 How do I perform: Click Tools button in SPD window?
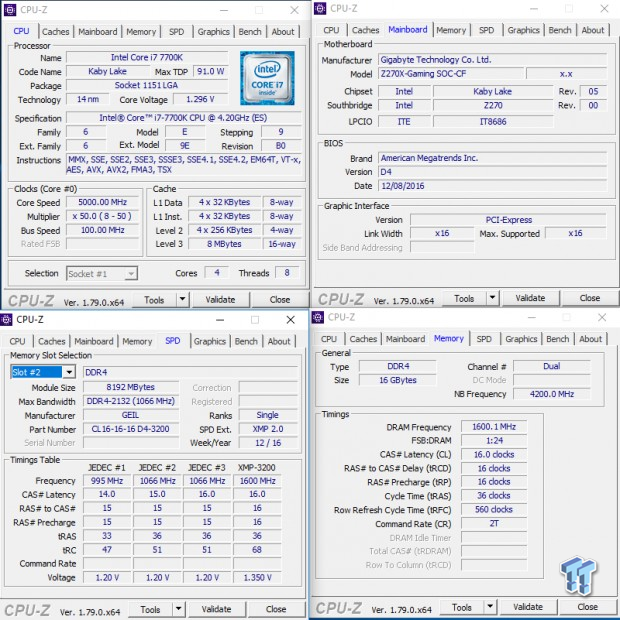click(150, 609)
